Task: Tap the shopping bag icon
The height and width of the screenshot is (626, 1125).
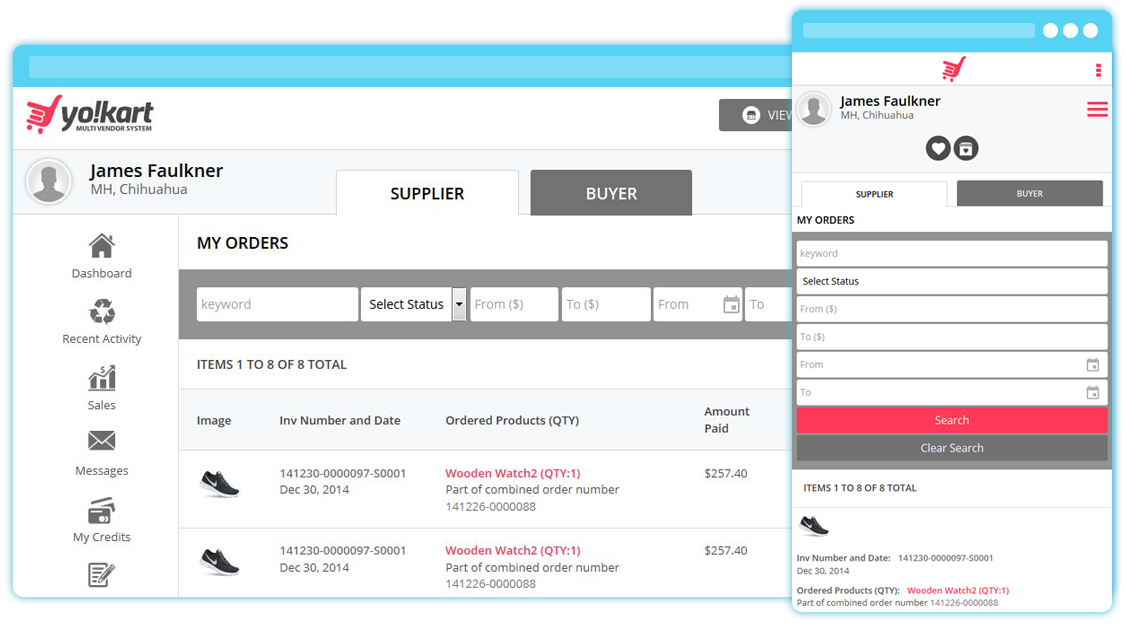Action: tap(966, 148)
